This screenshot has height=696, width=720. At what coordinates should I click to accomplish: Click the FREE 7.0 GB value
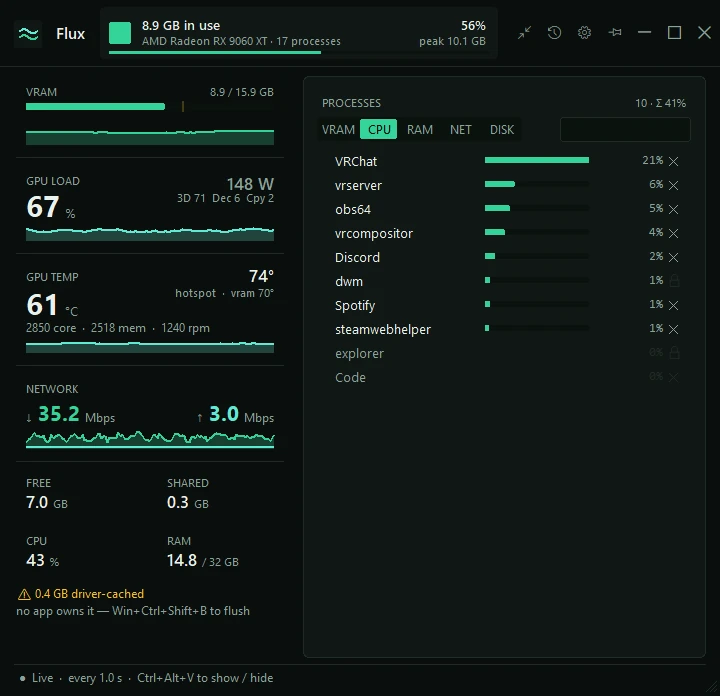pos(47,502)
